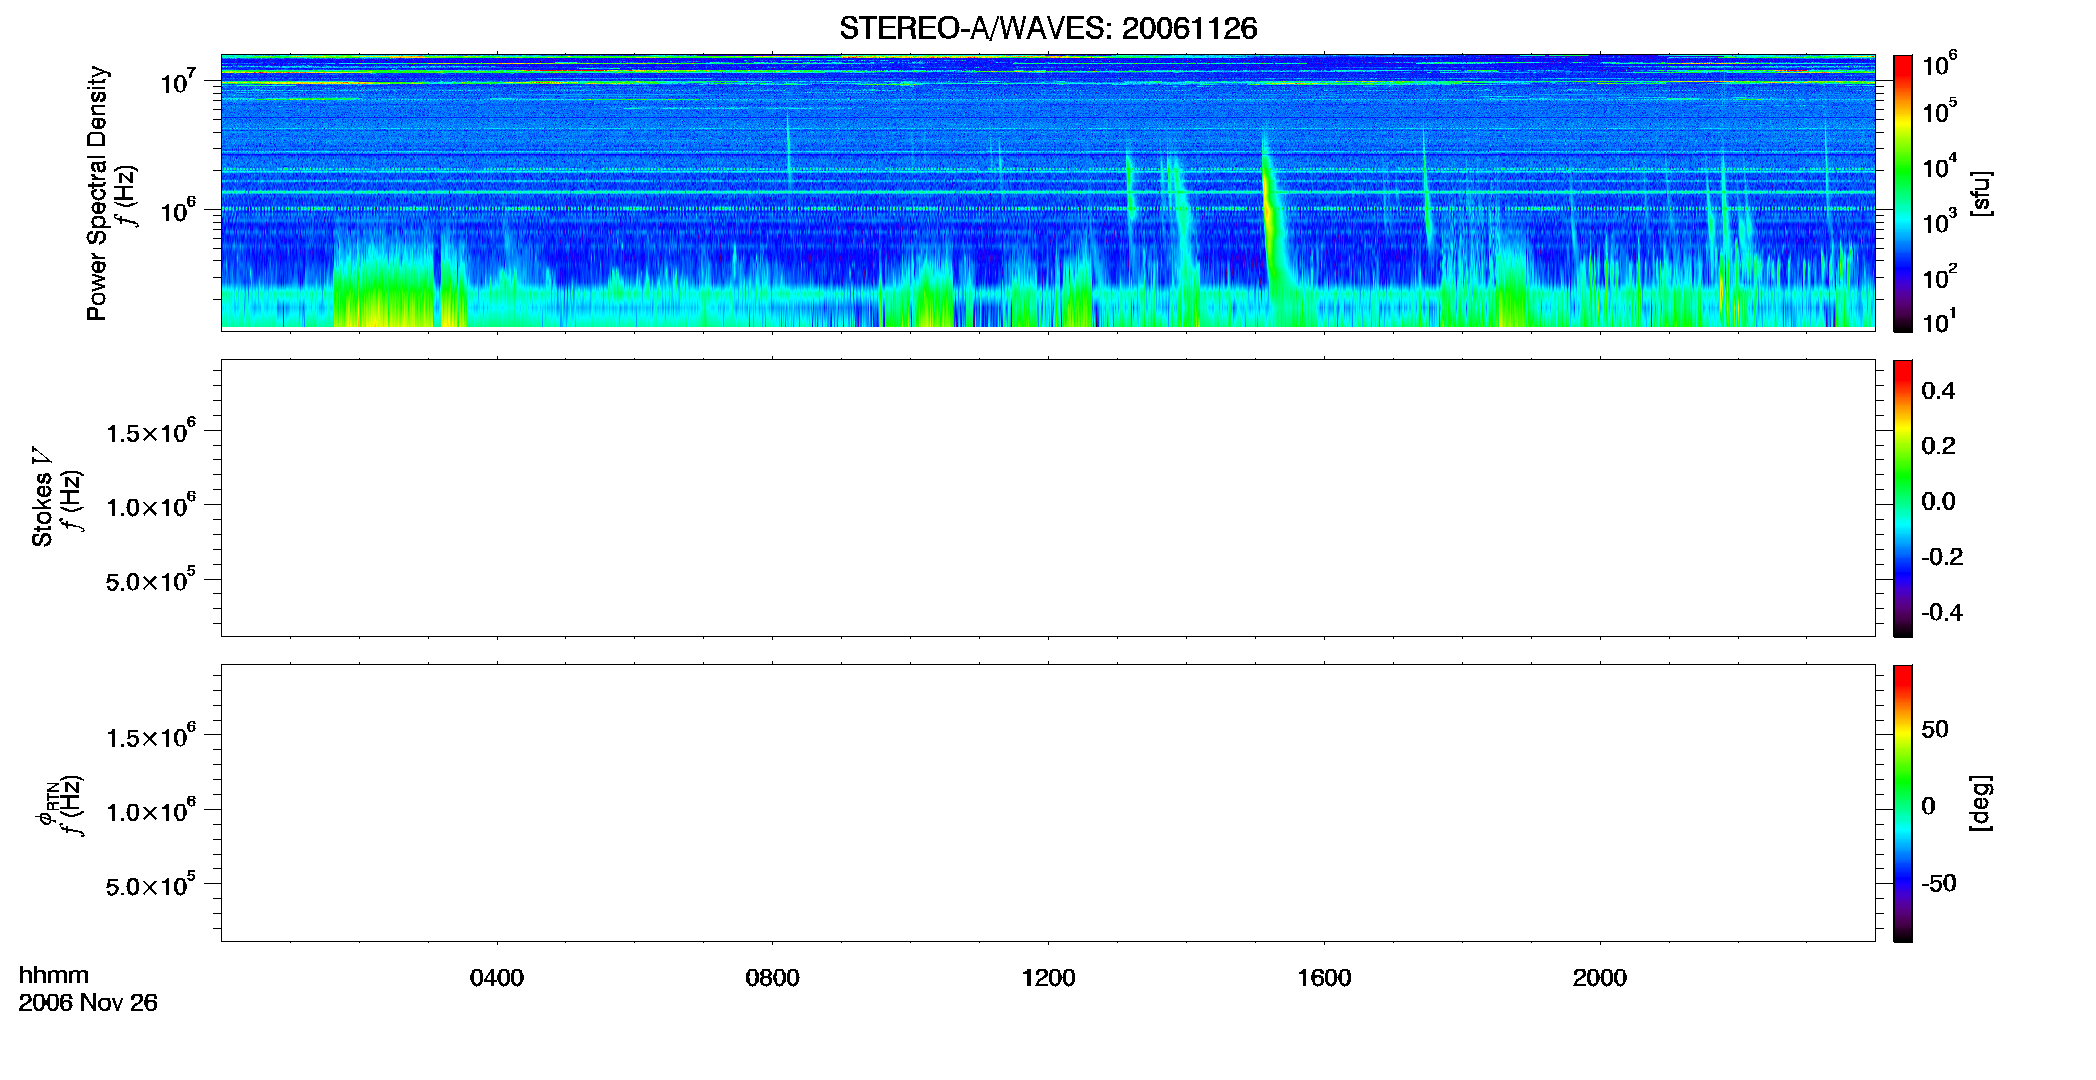Click the phi RTN degrees color bar
Screen dimensions: 2096x1080
tap(1902, 803)
